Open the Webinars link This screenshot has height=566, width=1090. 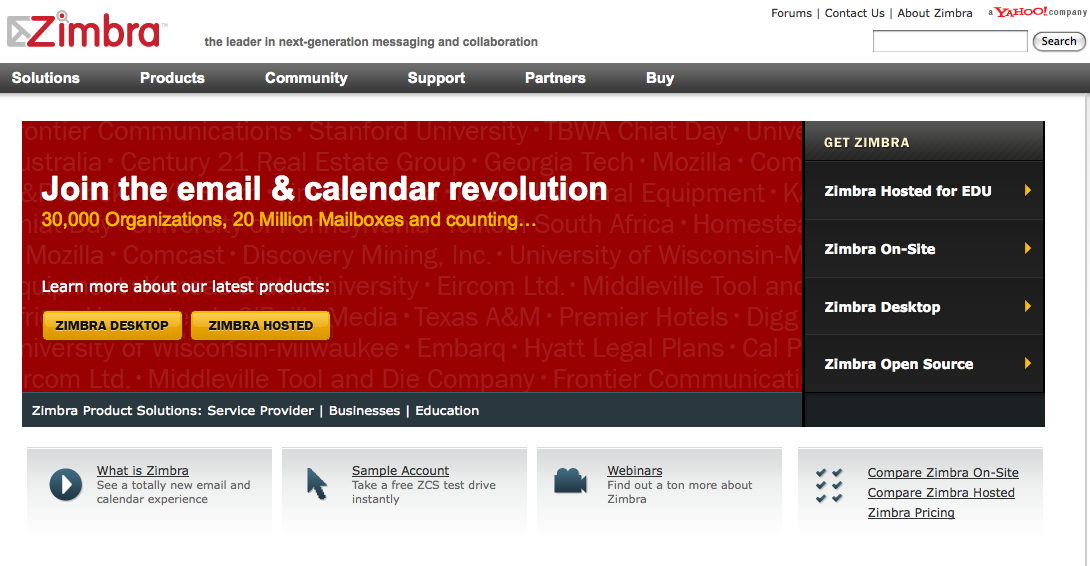635,471
